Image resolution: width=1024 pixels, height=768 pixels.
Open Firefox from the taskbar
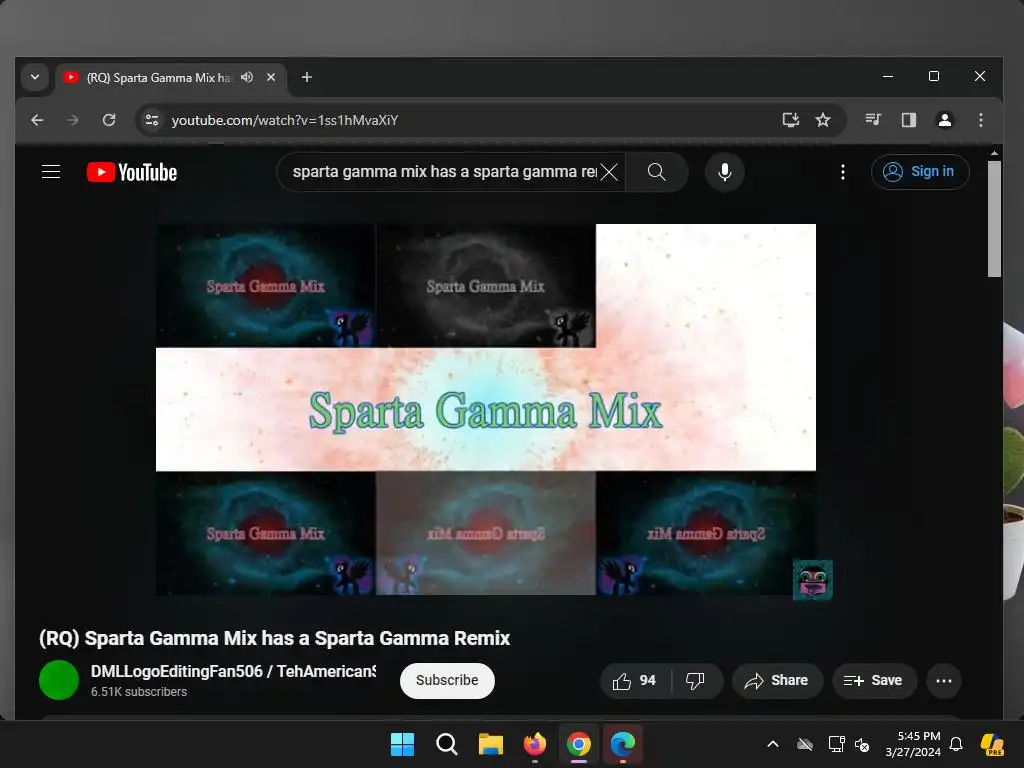535,744
